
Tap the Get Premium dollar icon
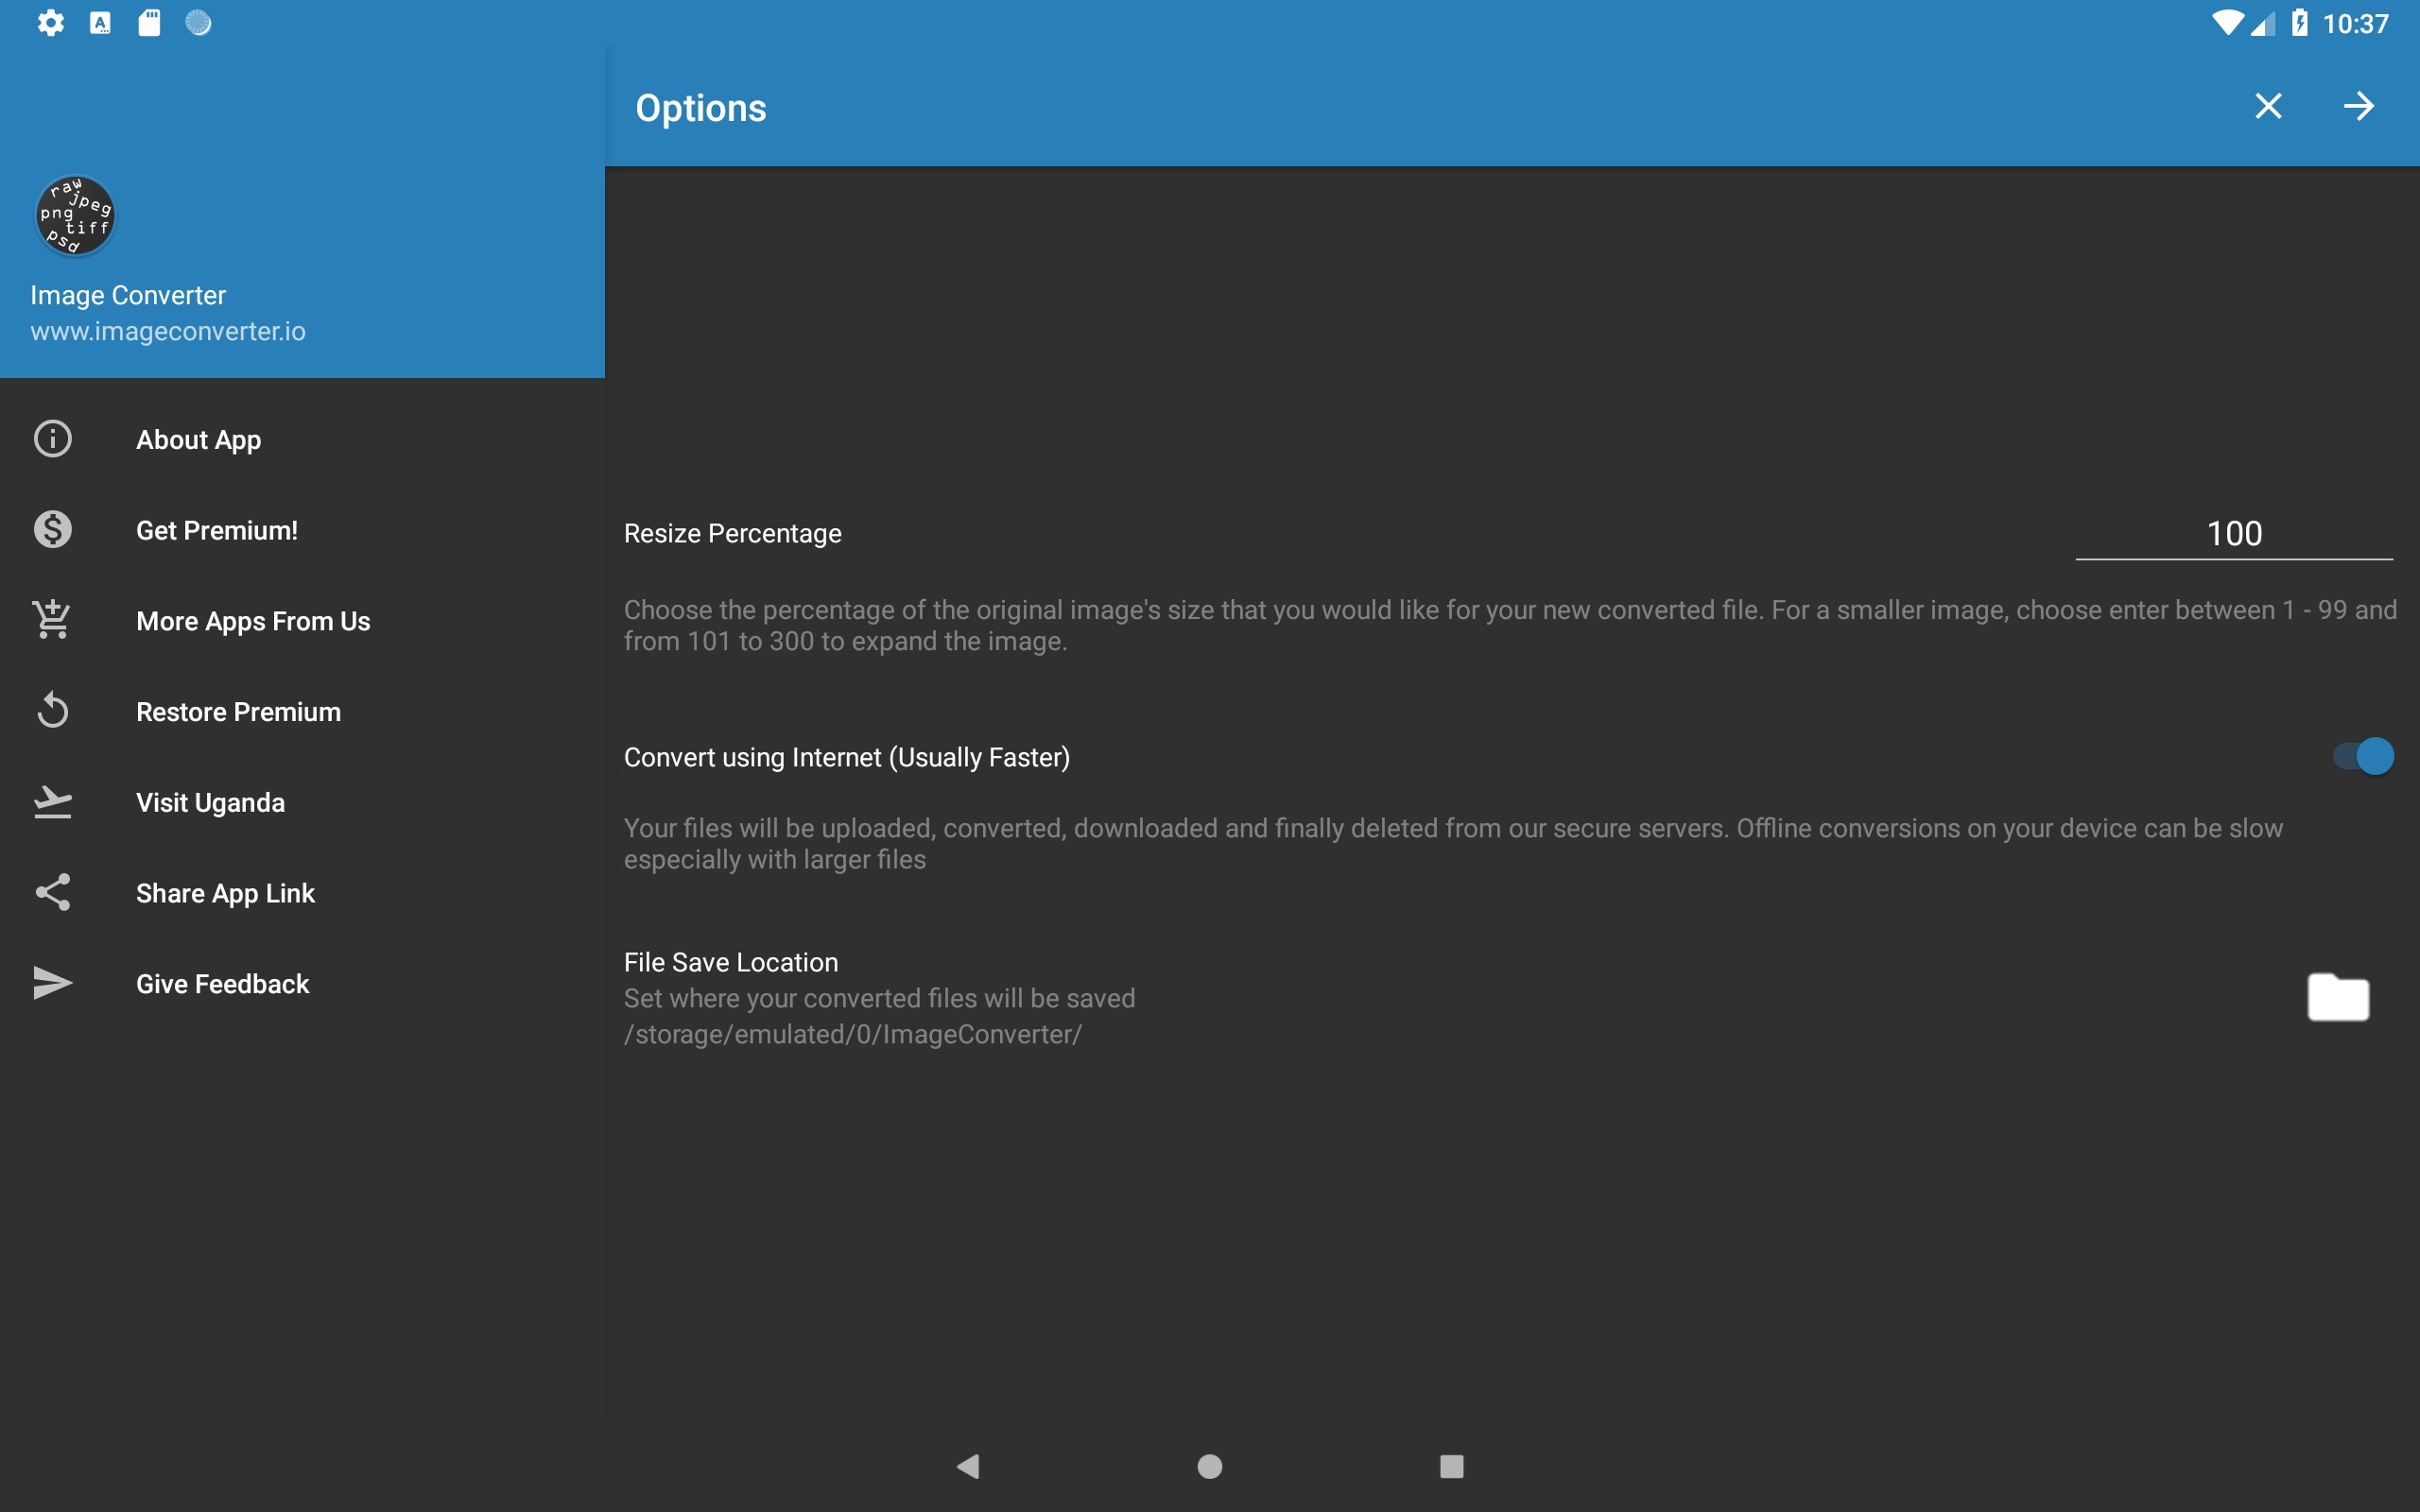[52, 530]
